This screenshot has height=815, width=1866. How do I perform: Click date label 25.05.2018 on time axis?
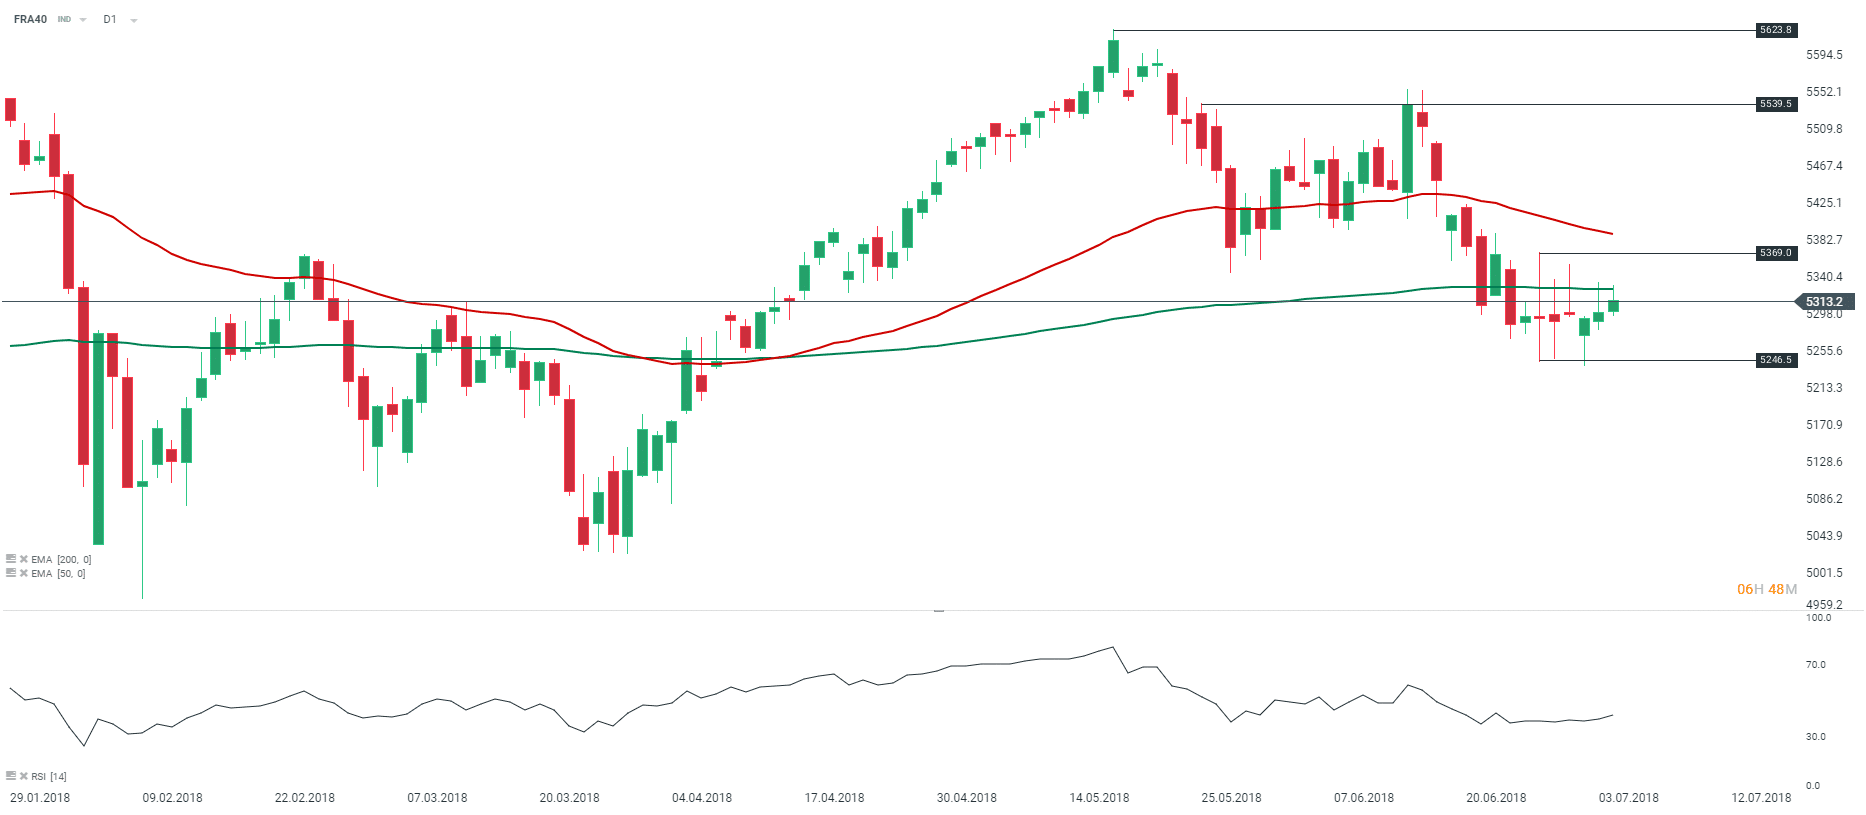tap(1231, 798)
